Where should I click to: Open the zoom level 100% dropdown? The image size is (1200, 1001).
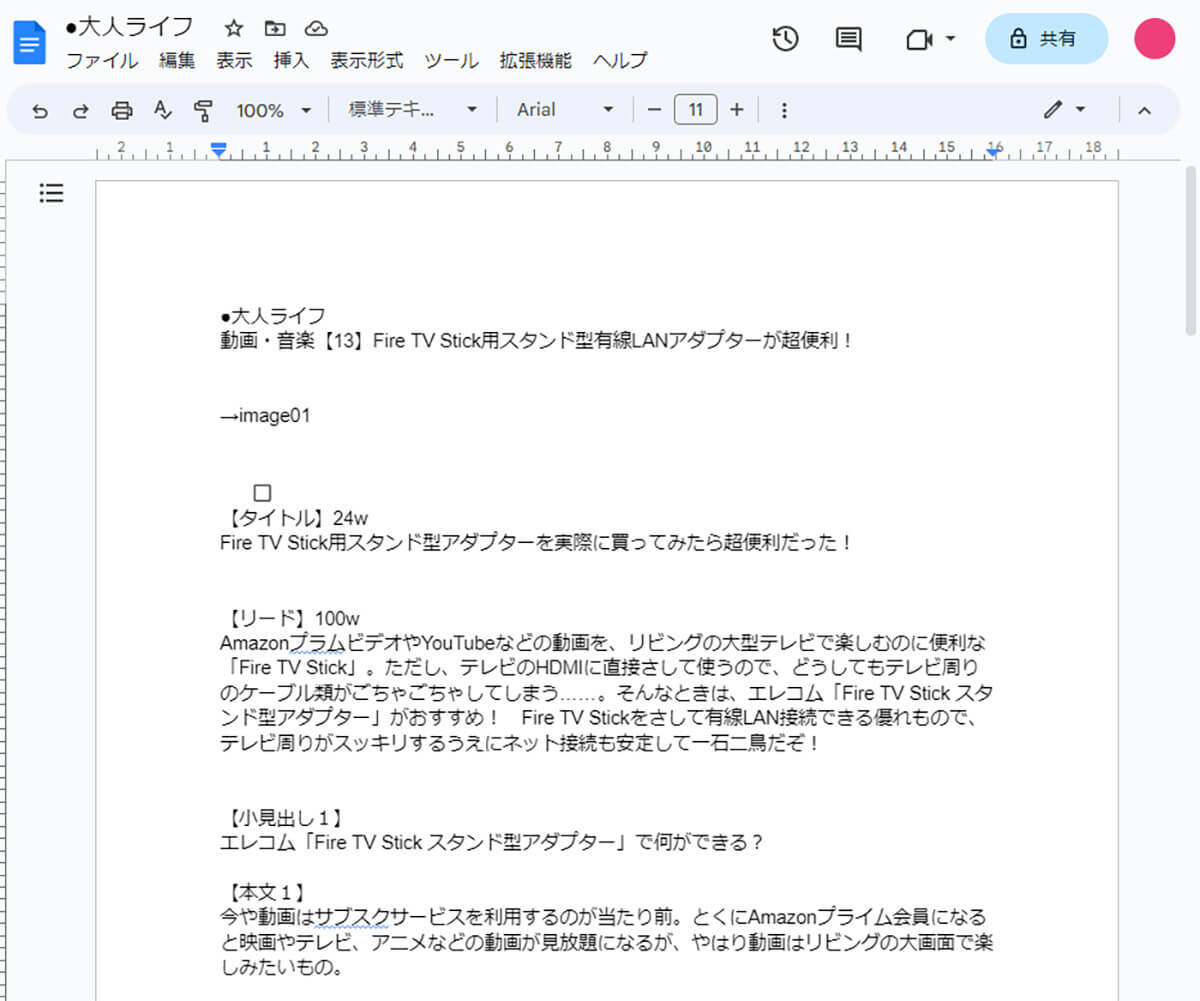tap(274, 110)
